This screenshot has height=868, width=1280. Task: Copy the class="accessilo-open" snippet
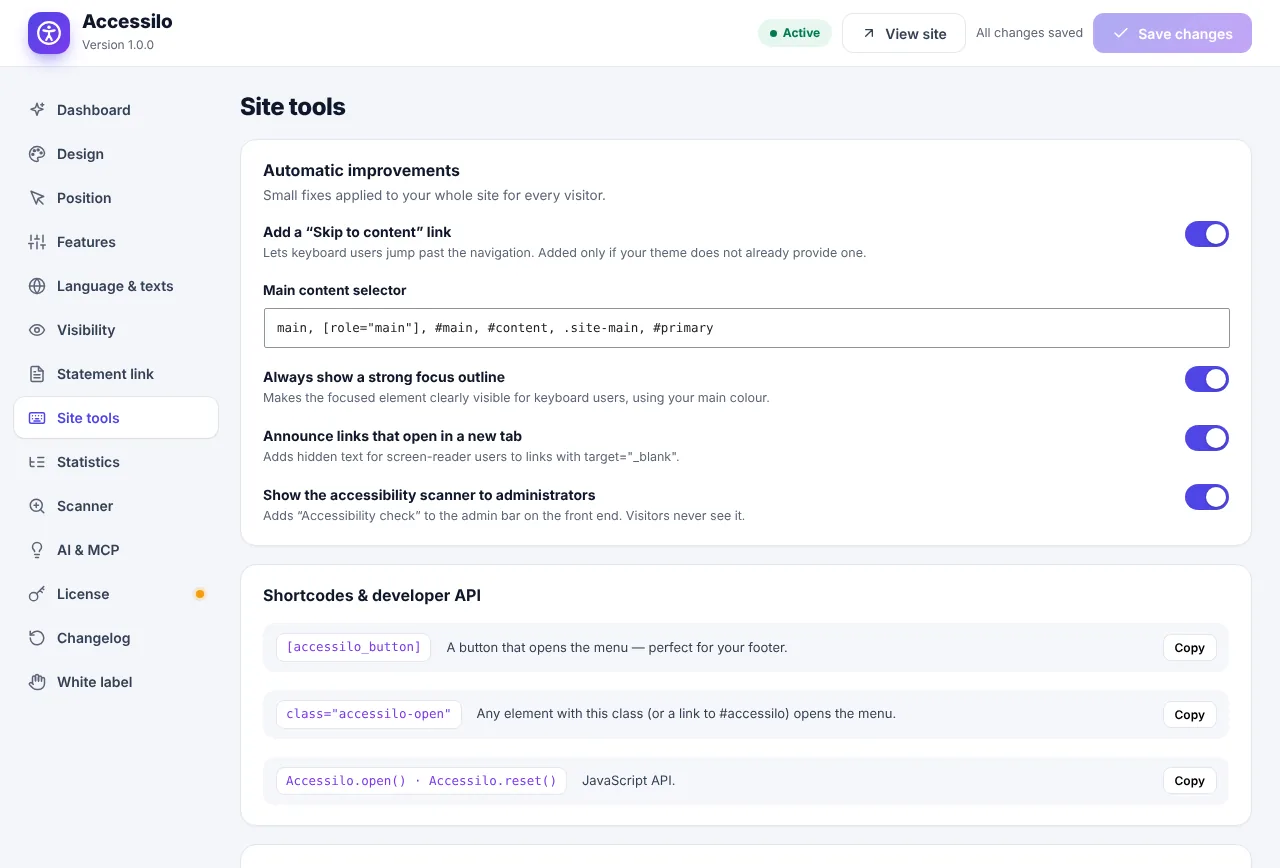[x=1189, y=714]
